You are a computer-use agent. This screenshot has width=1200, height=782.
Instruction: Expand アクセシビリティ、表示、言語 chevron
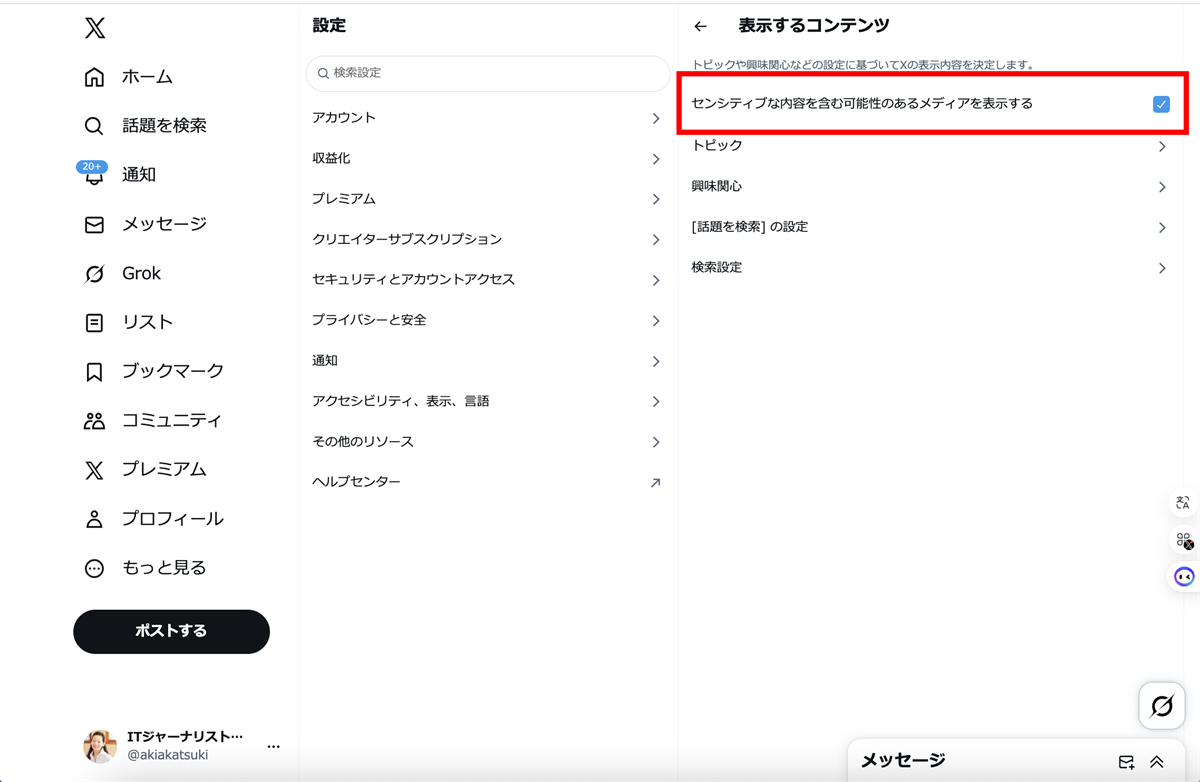pos(656,402)
